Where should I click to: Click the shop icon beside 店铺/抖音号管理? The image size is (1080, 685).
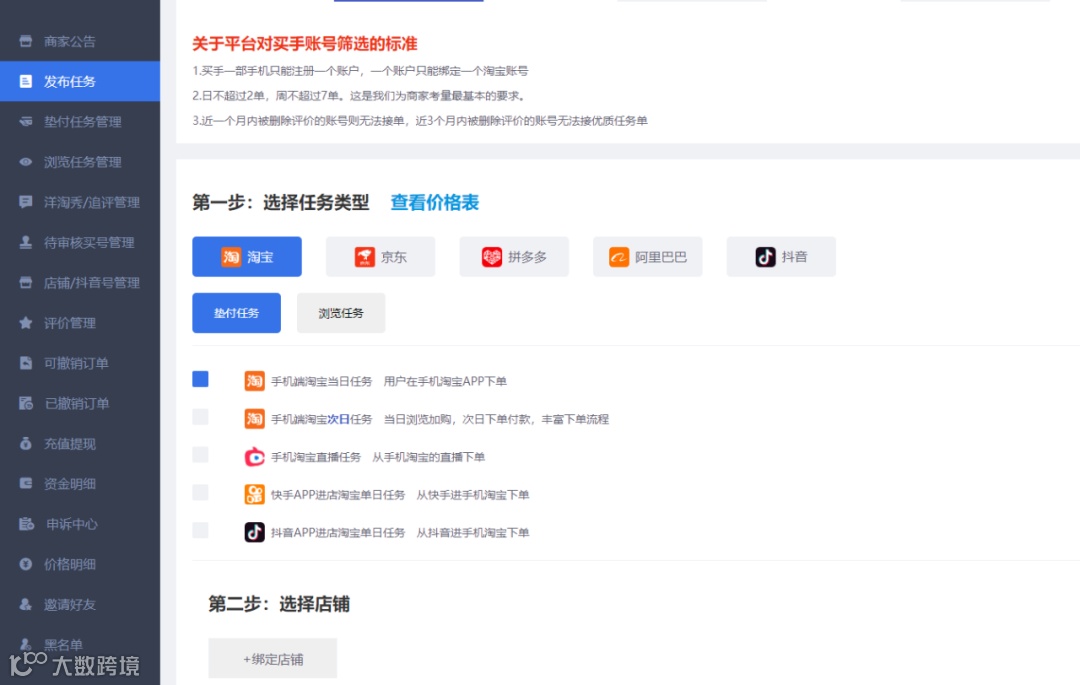[x=25, y=283]
